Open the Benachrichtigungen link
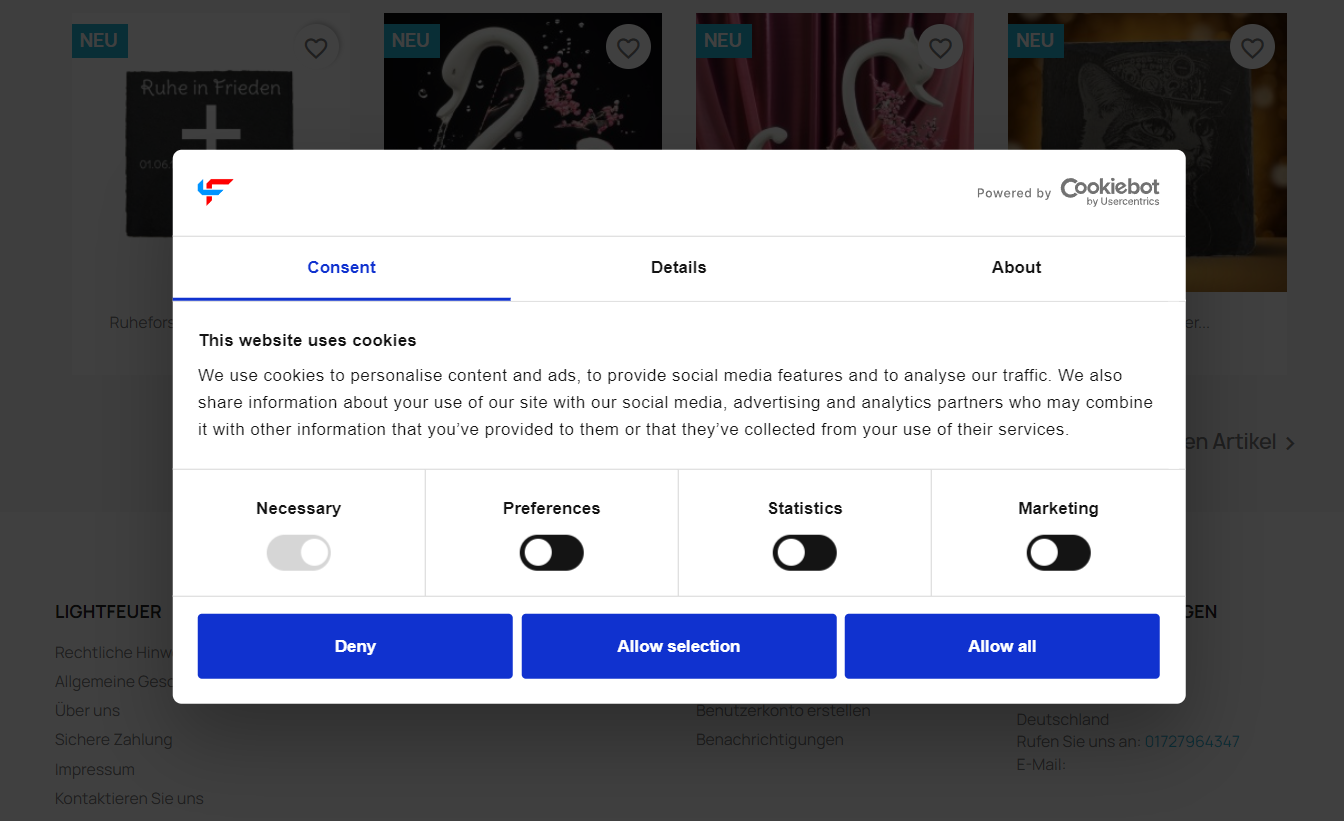This screenshot has width=1344, height=821. pyautogui.click(x=770, y=740)
